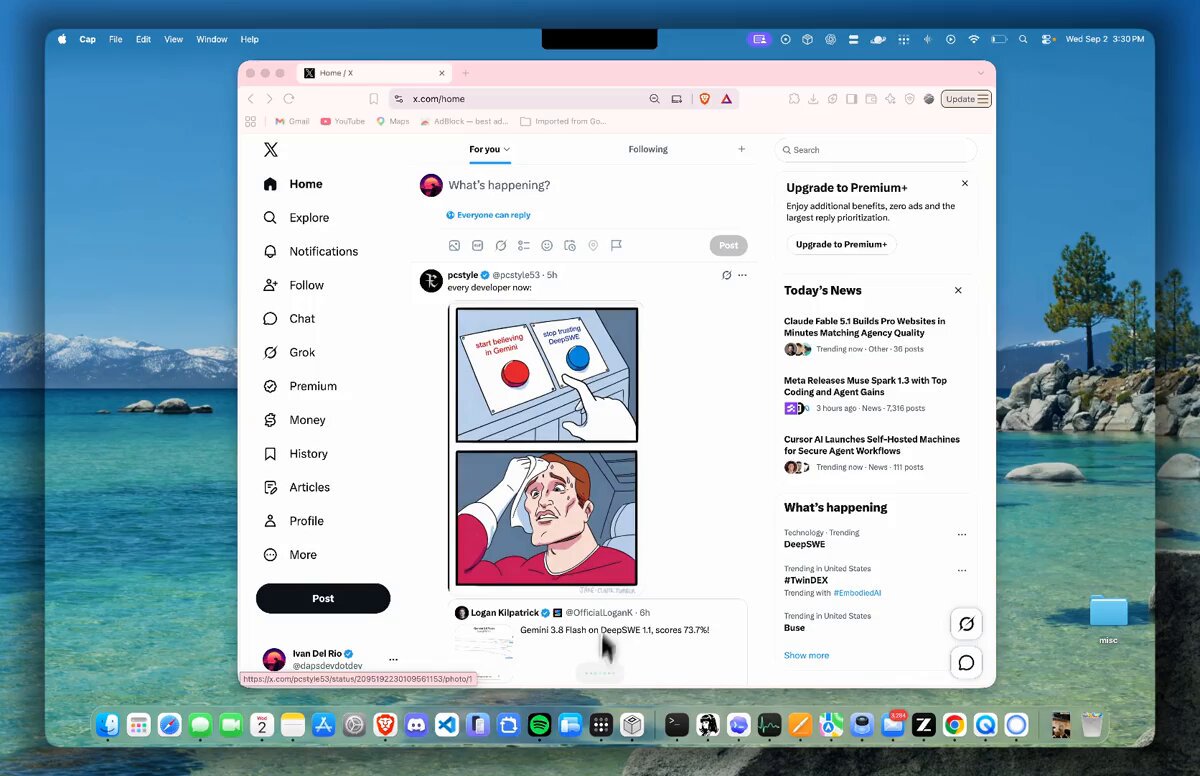This screenshot has width=1200, height=776.
Task: Click the Brave Shields lion icon
Action: pyautogui.click(x=704, y=99)
